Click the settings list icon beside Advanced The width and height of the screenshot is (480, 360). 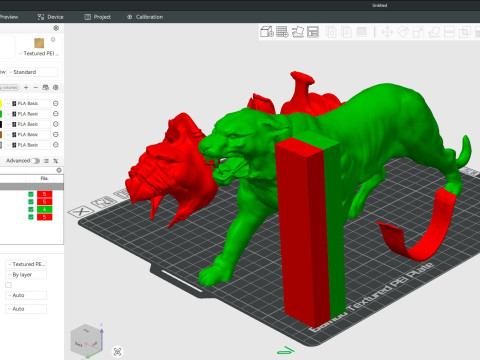(x=46, y=161)
